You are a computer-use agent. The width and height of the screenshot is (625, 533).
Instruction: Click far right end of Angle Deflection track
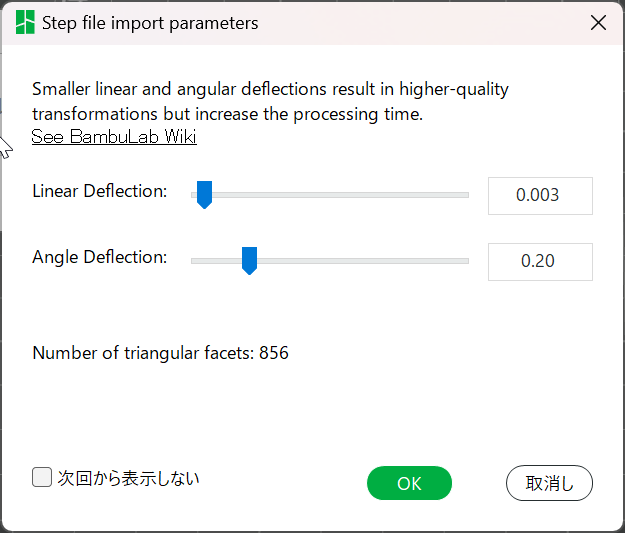465,261
